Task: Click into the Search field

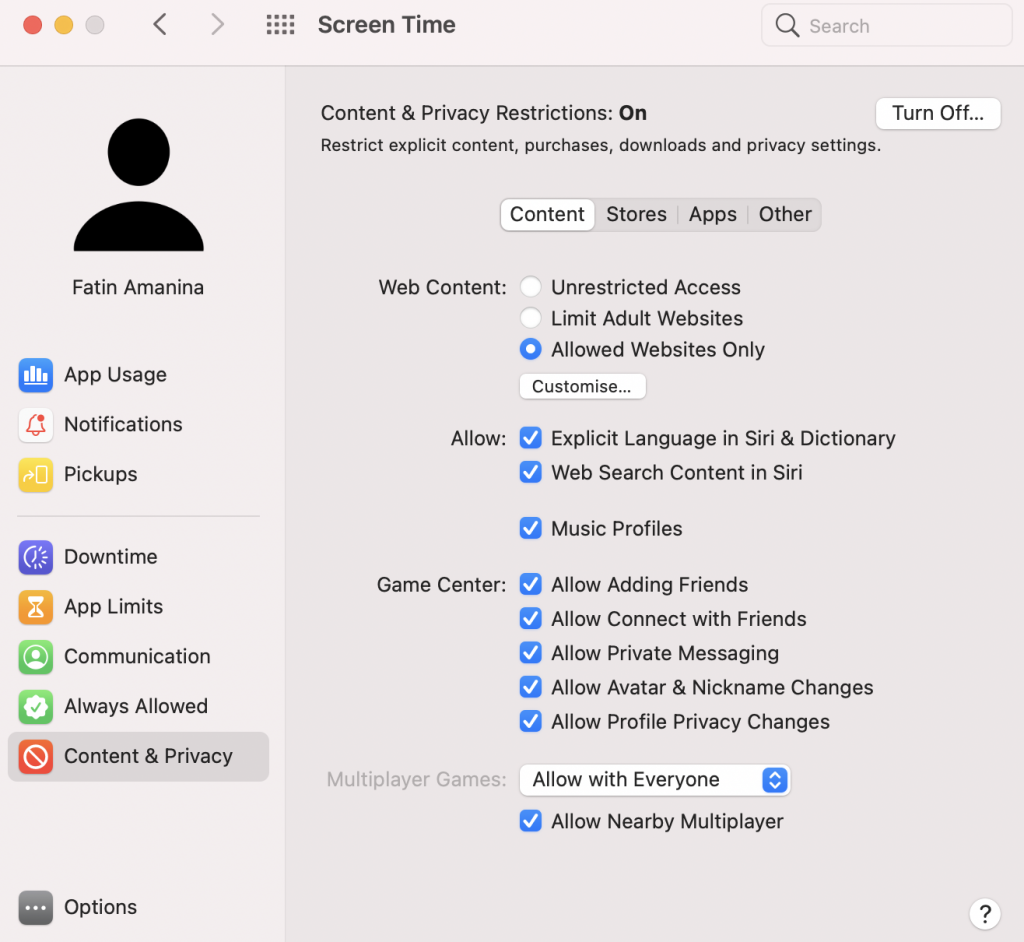Action: [x=887, y=25]
